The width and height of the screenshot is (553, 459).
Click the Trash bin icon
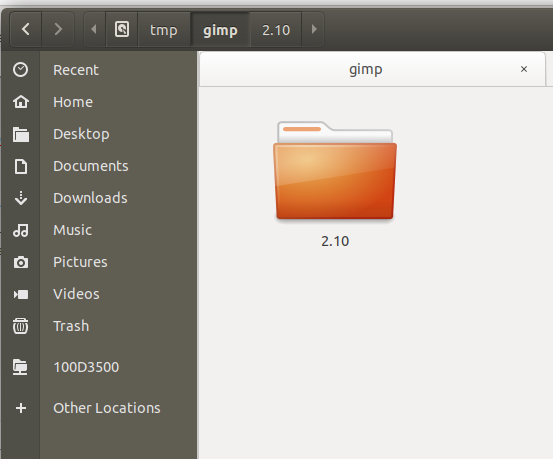pyautogui.click(x=20, y=326)
